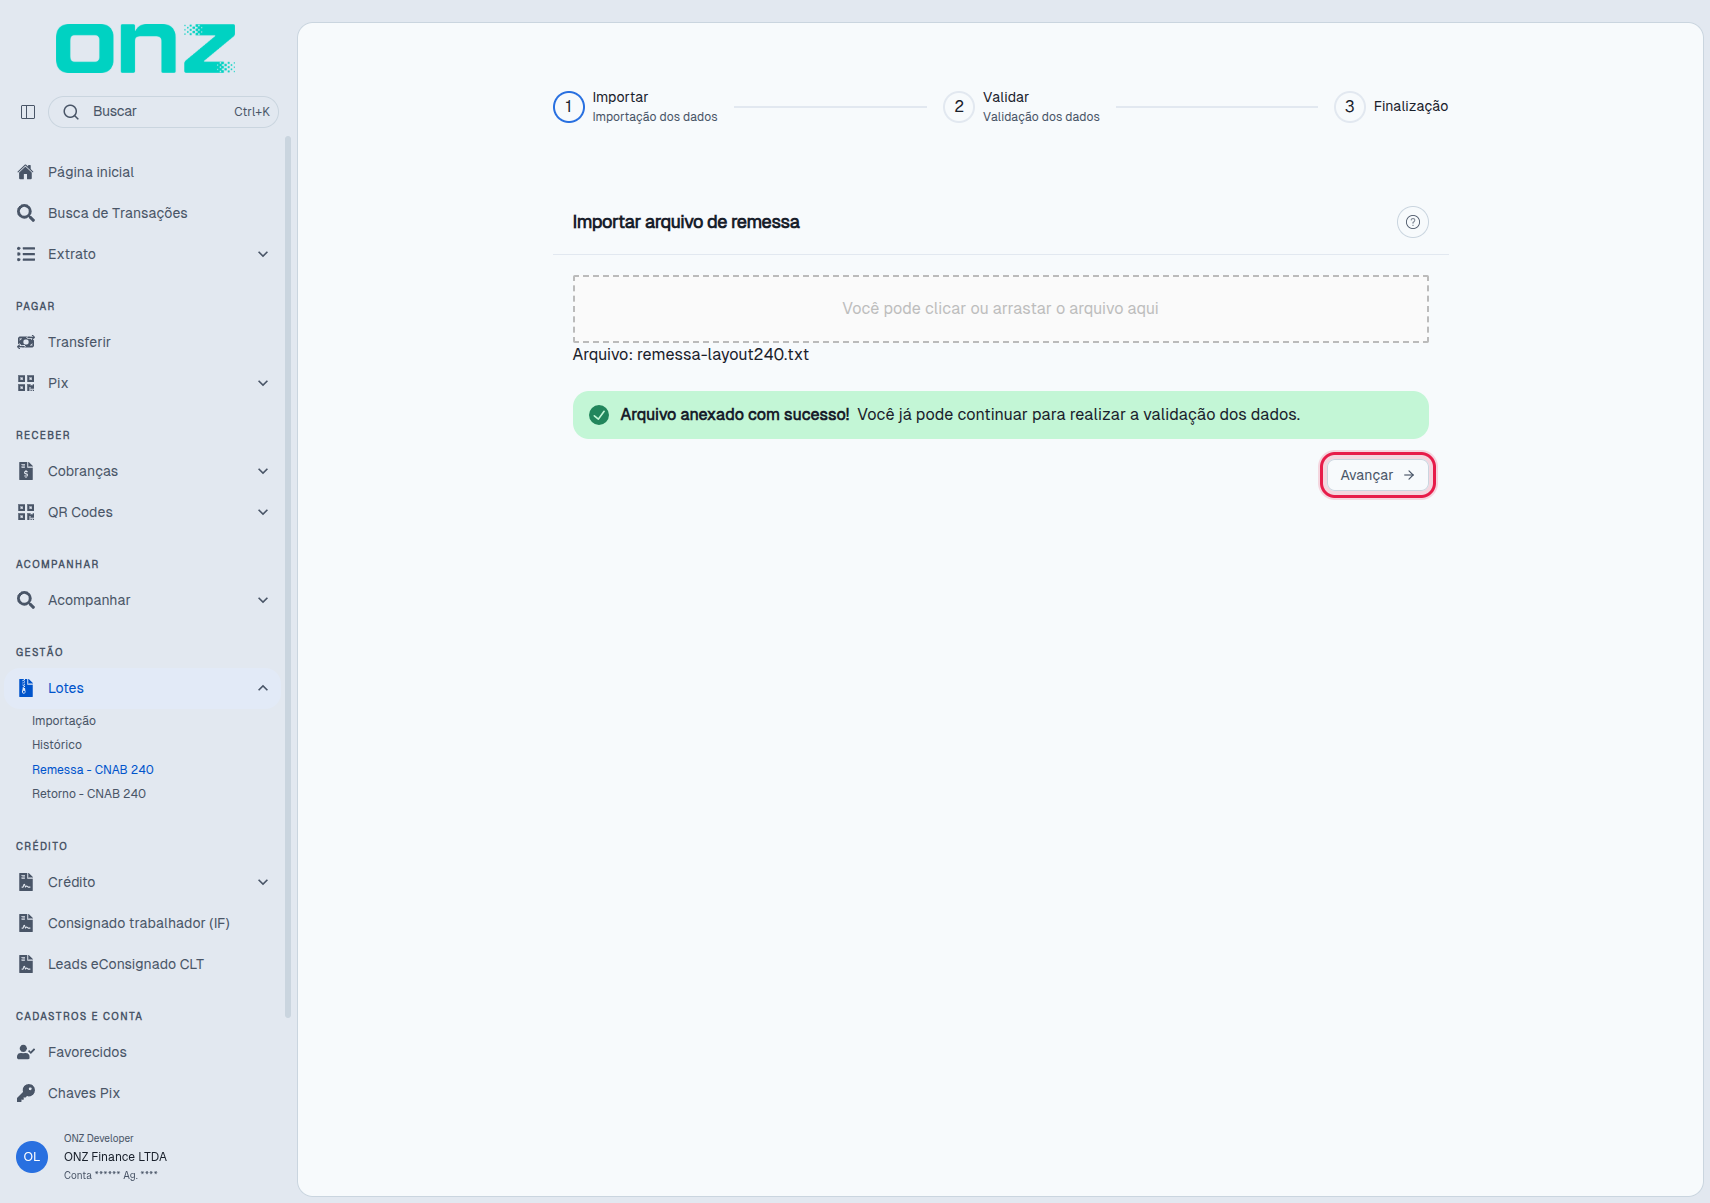The width and height of the screenshot is (1710, 1203).
Task: Click the Extrato list icon
Action: pos(26,254)
